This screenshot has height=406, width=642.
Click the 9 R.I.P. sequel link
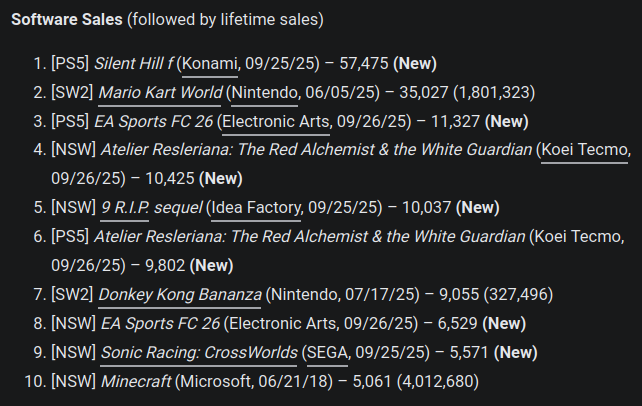tap(151, 208)
